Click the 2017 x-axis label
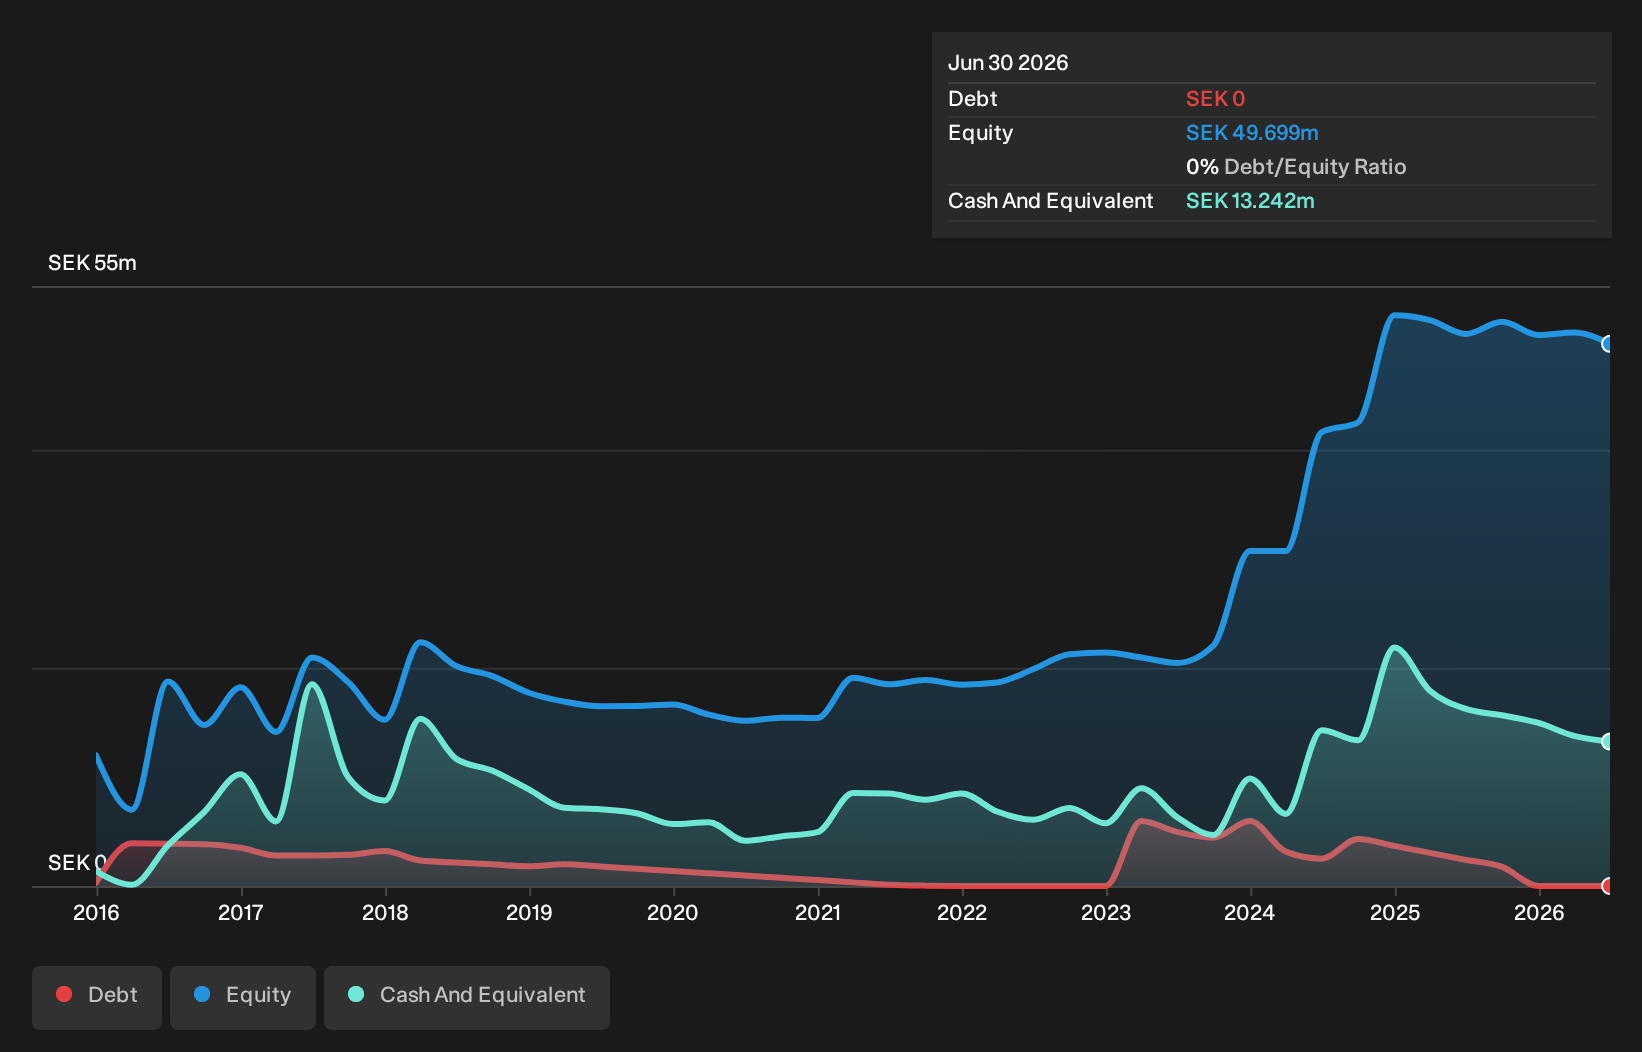 pos(240,912)
